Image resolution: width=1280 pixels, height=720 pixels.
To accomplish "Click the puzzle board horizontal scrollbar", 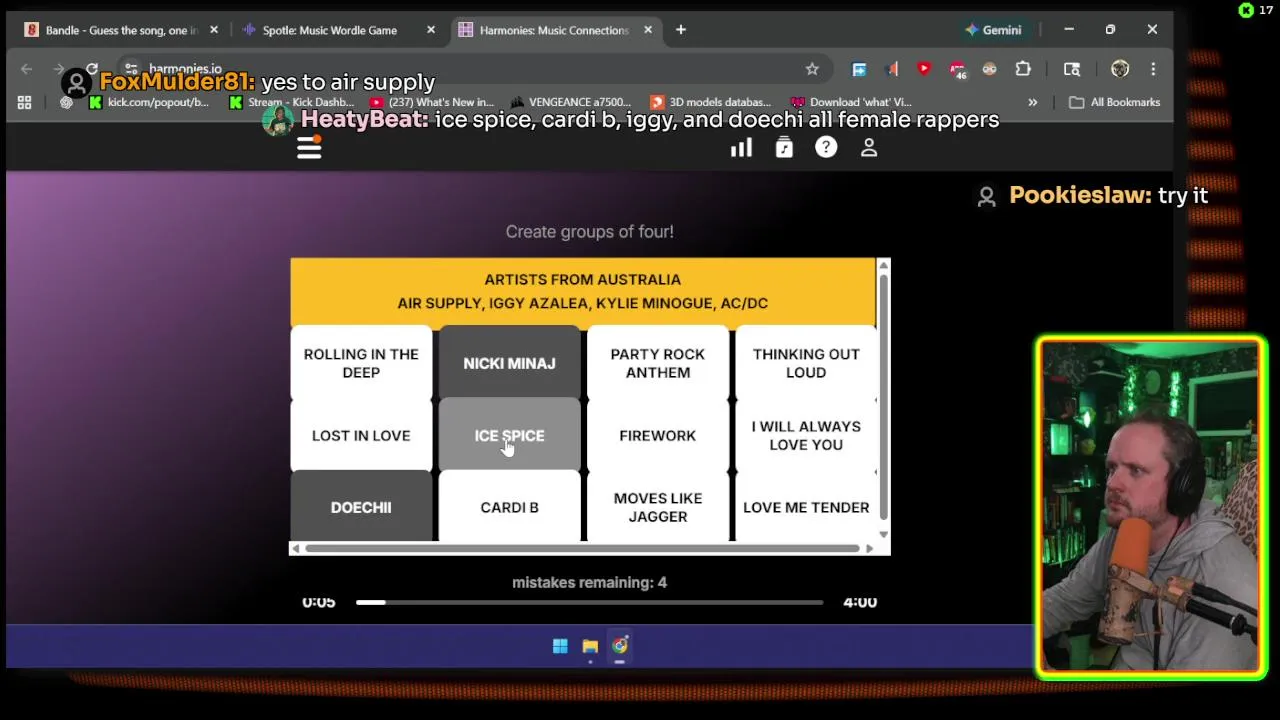I will [x=582, y=548].
